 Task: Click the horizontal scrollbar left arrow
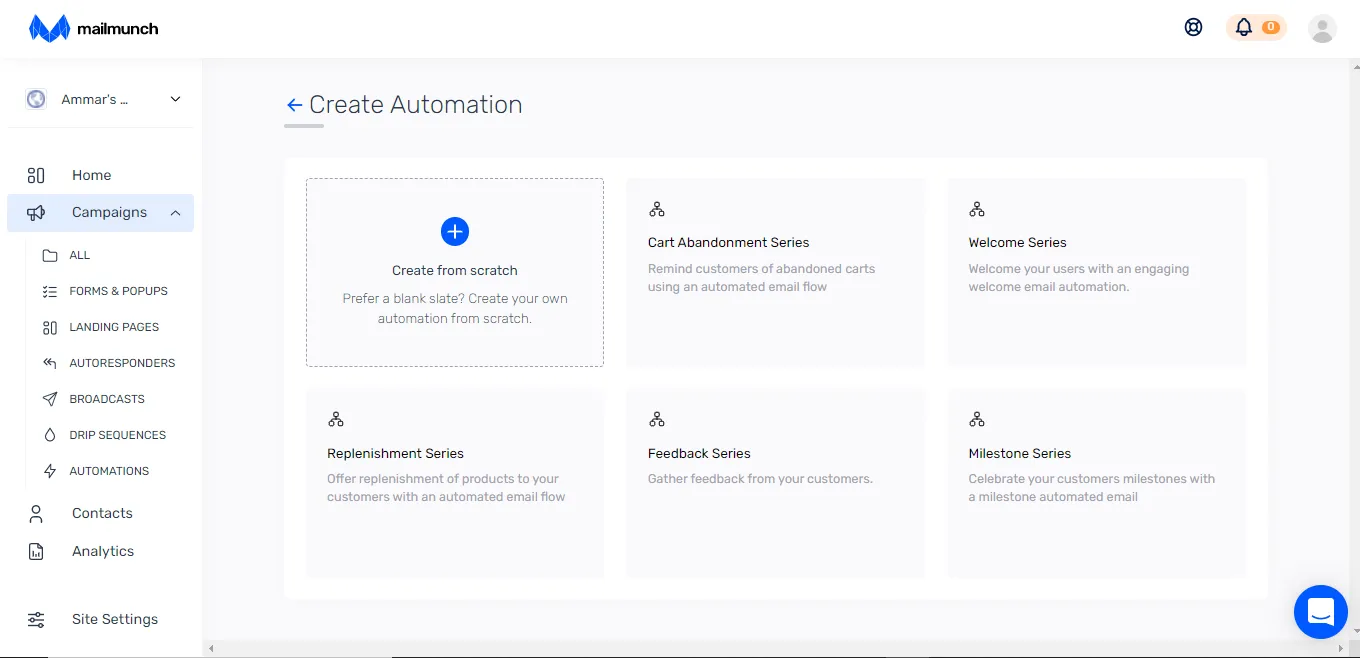point(210,649)
